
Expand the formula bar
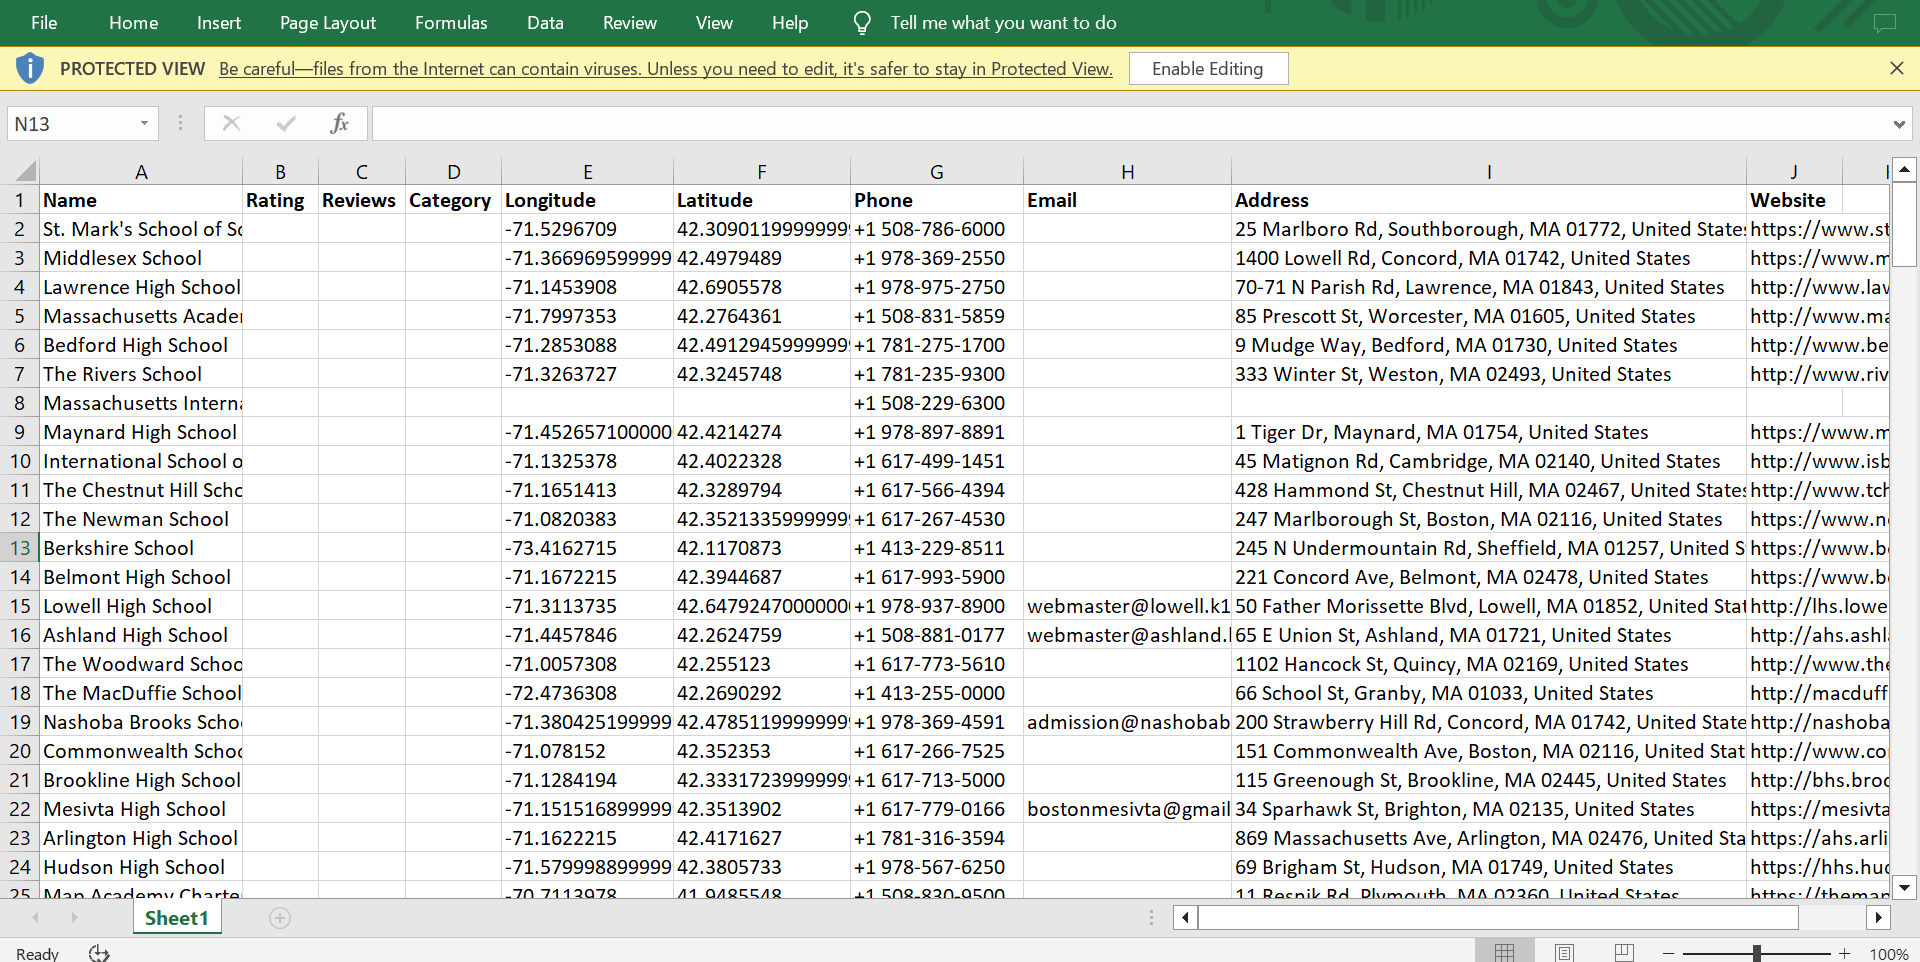point(1898,124)
